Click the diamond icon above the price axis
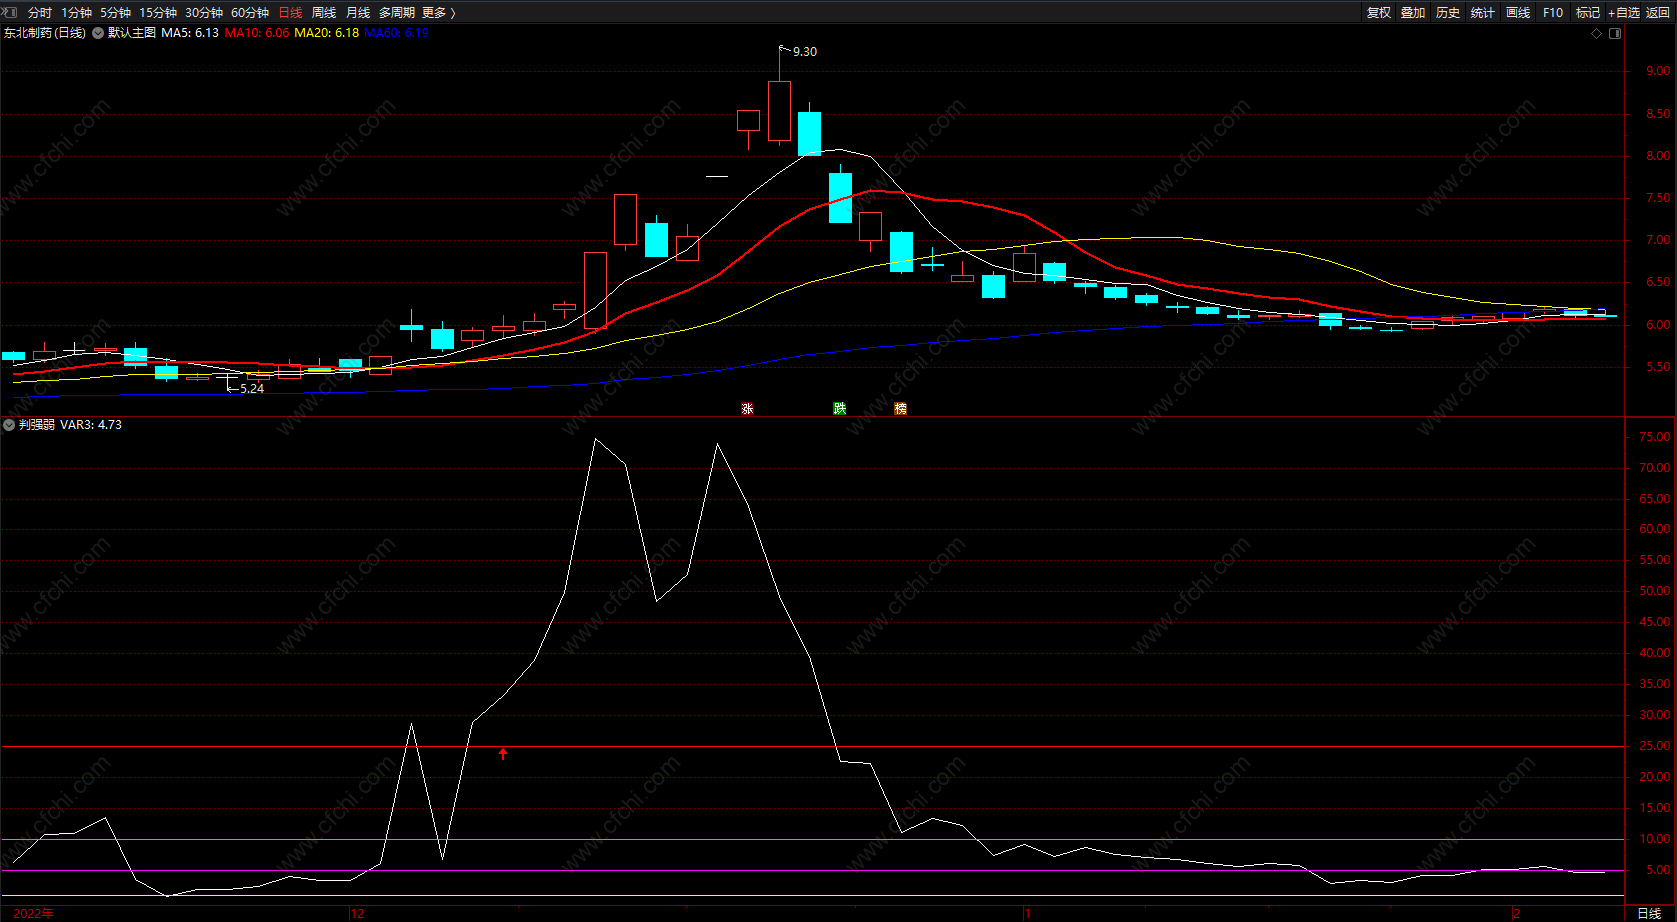The width and height of the screenshot is (1677, 922). click(x=1596, y=33)
